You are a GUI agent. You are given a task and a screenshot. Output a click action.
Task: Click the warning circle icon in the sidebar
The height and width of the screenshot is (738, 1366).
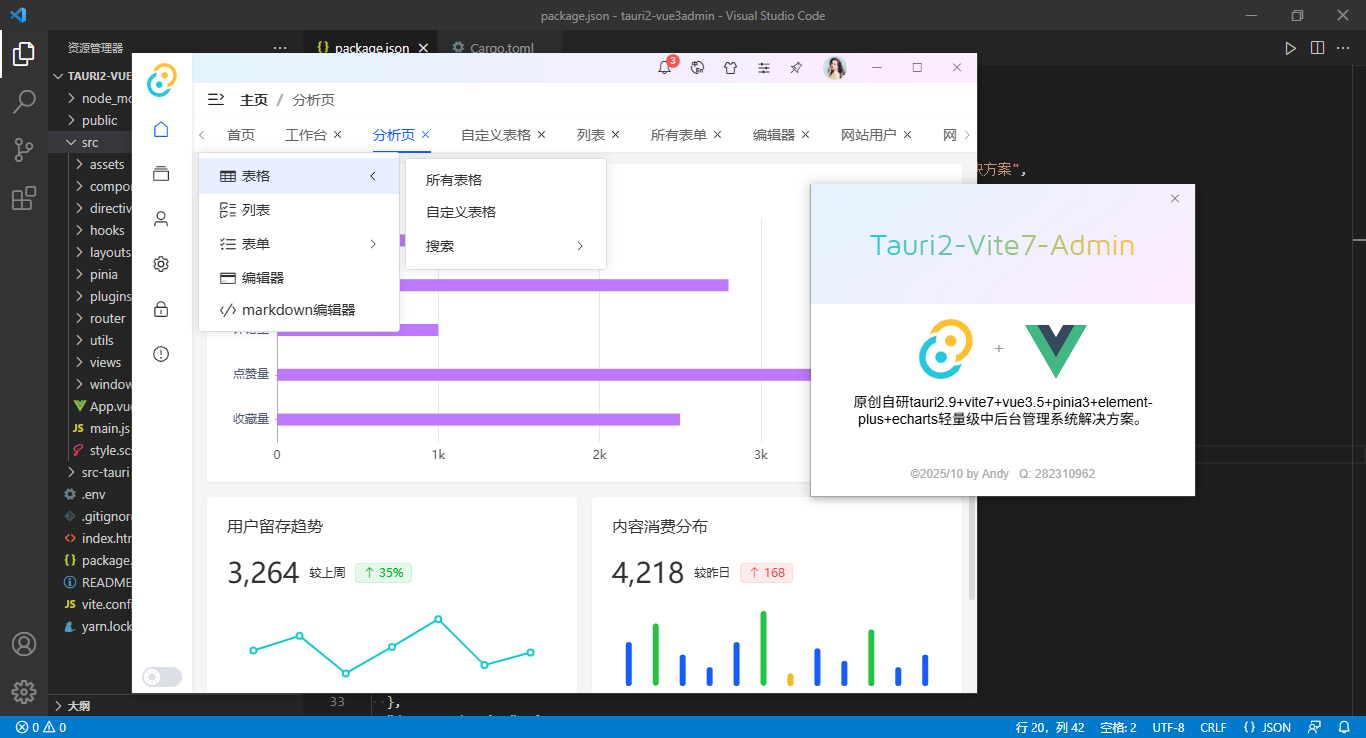pos(160,353)
